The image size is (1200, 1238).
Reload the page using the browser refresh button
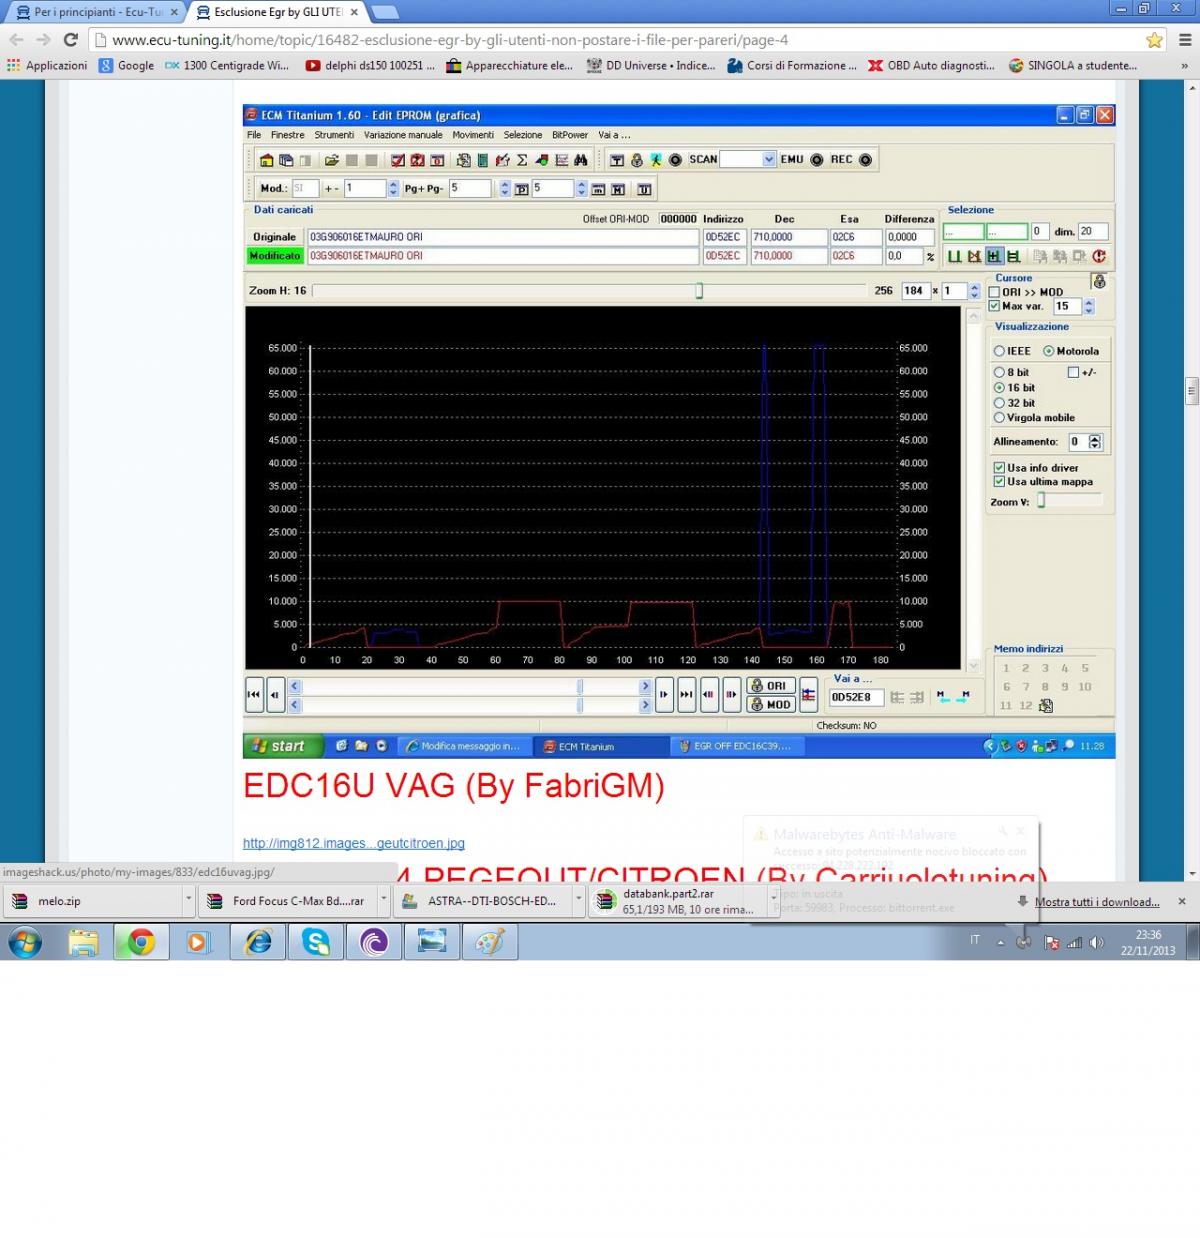point(70,40)
